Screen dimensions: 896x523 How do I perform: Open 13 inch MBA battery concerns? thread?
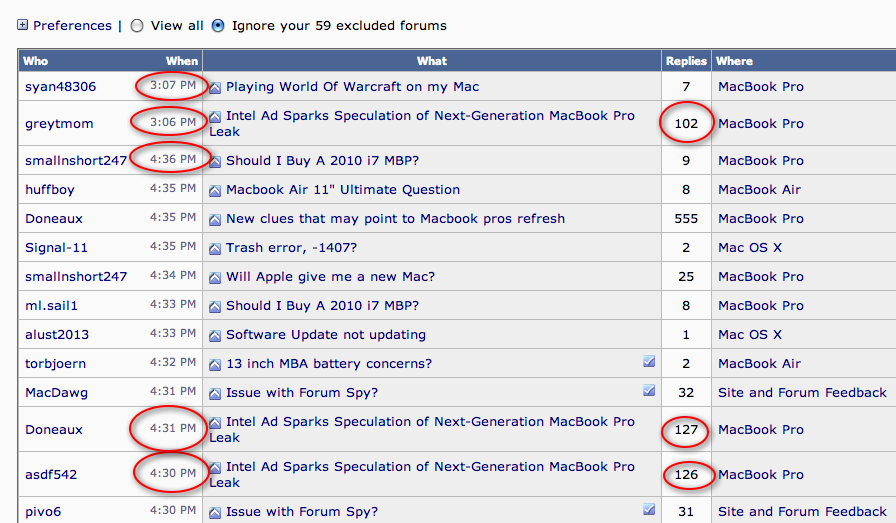click(329, 364)
